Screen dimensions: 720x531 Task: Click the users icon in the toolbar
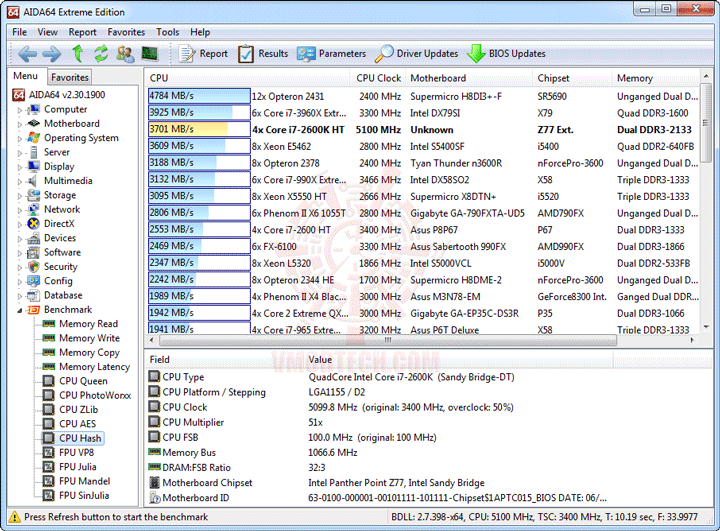125,54
